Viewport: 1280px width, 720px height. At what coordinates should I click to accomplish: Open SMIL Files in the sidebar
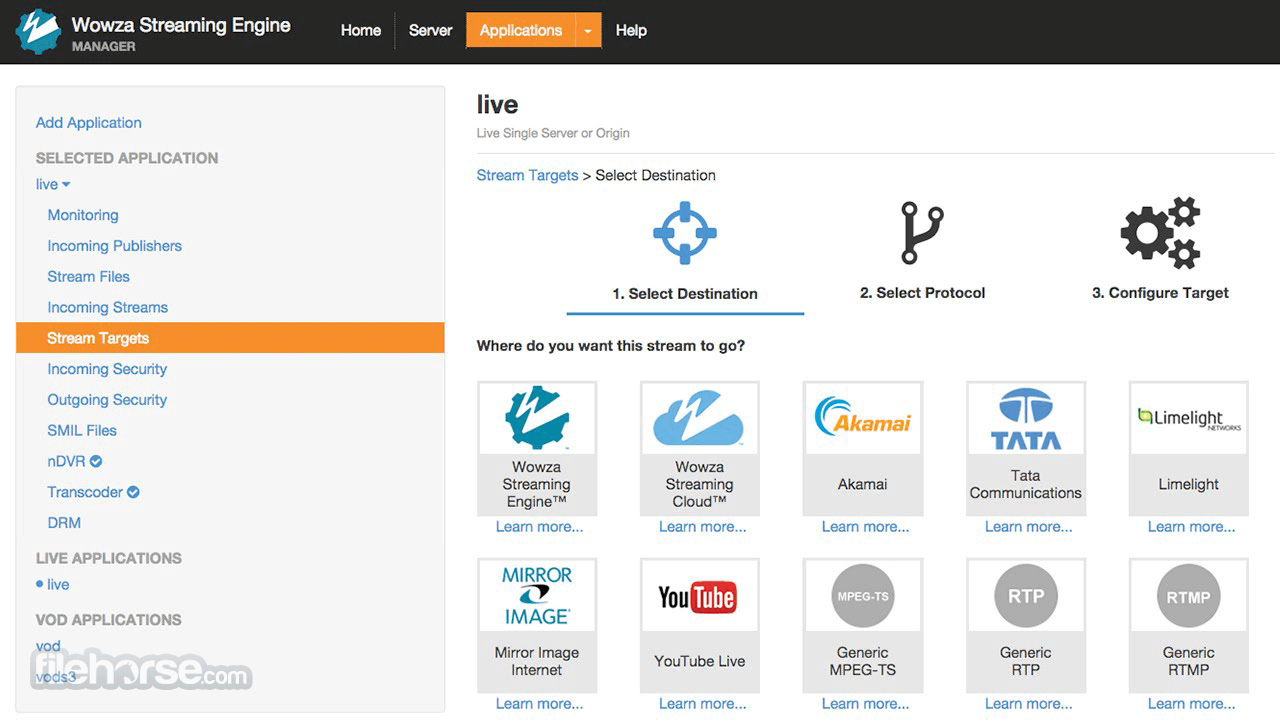click(x=82, y=431)
